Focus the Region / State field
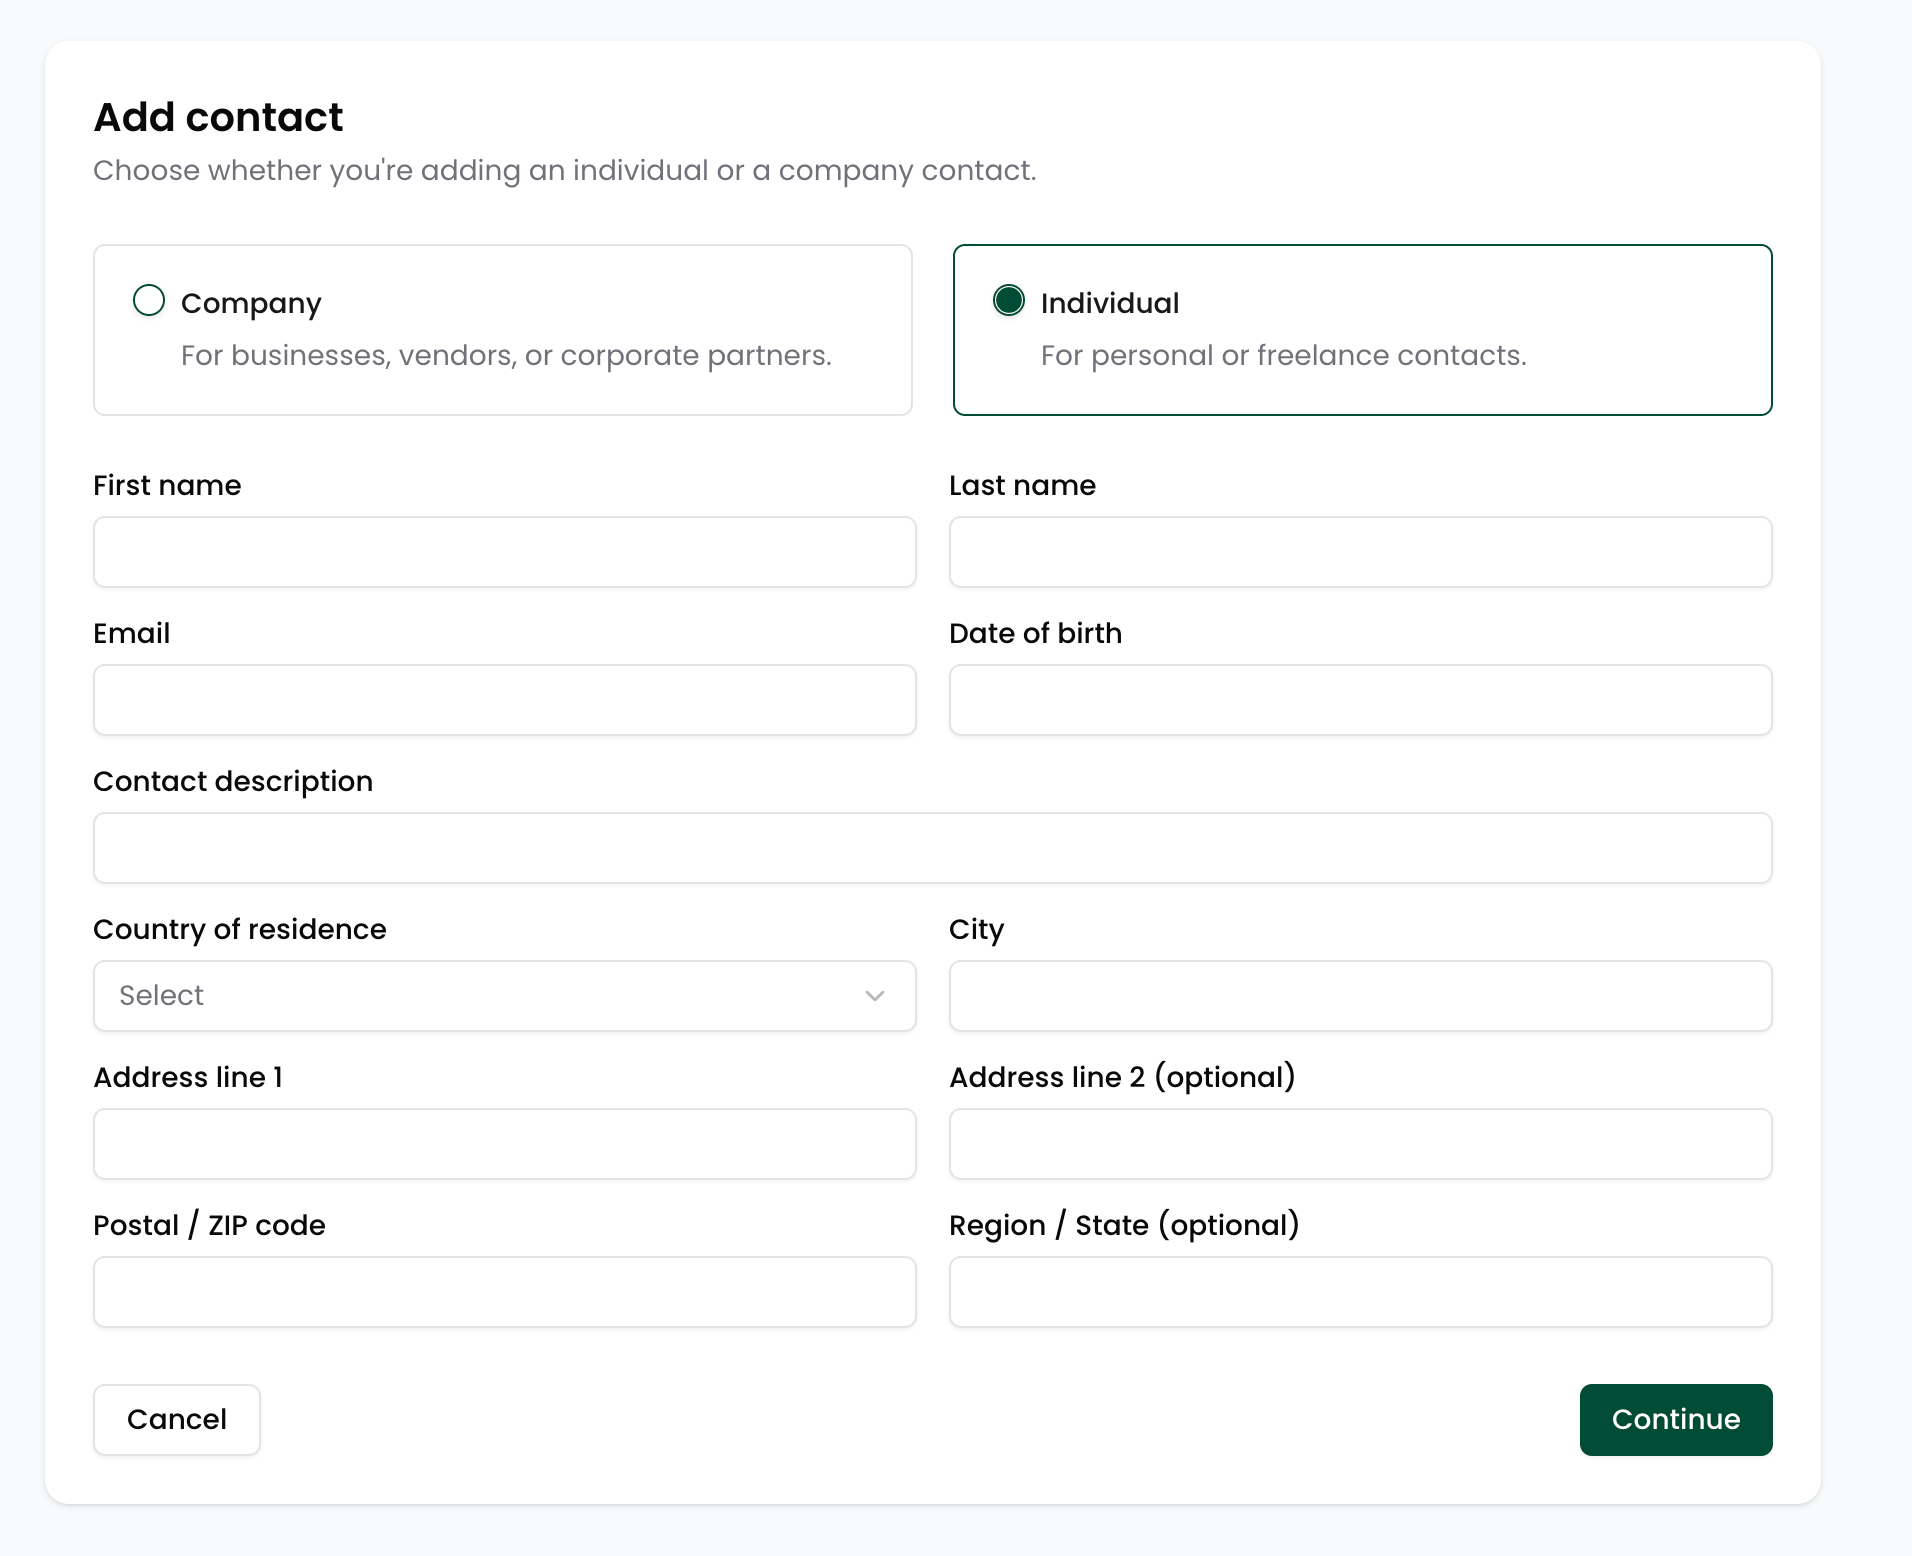Screen dimensions: 1912x1556 coord(1360,1292)
